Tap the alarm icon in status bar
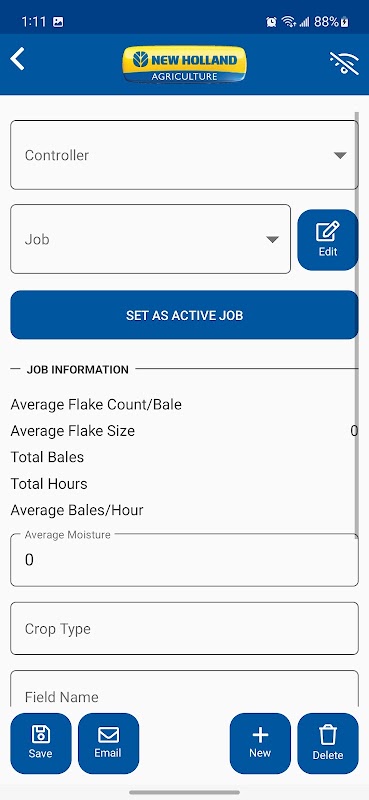Image resolution: width=369 pixels, height=800 pixels. (x=272, y=21)
